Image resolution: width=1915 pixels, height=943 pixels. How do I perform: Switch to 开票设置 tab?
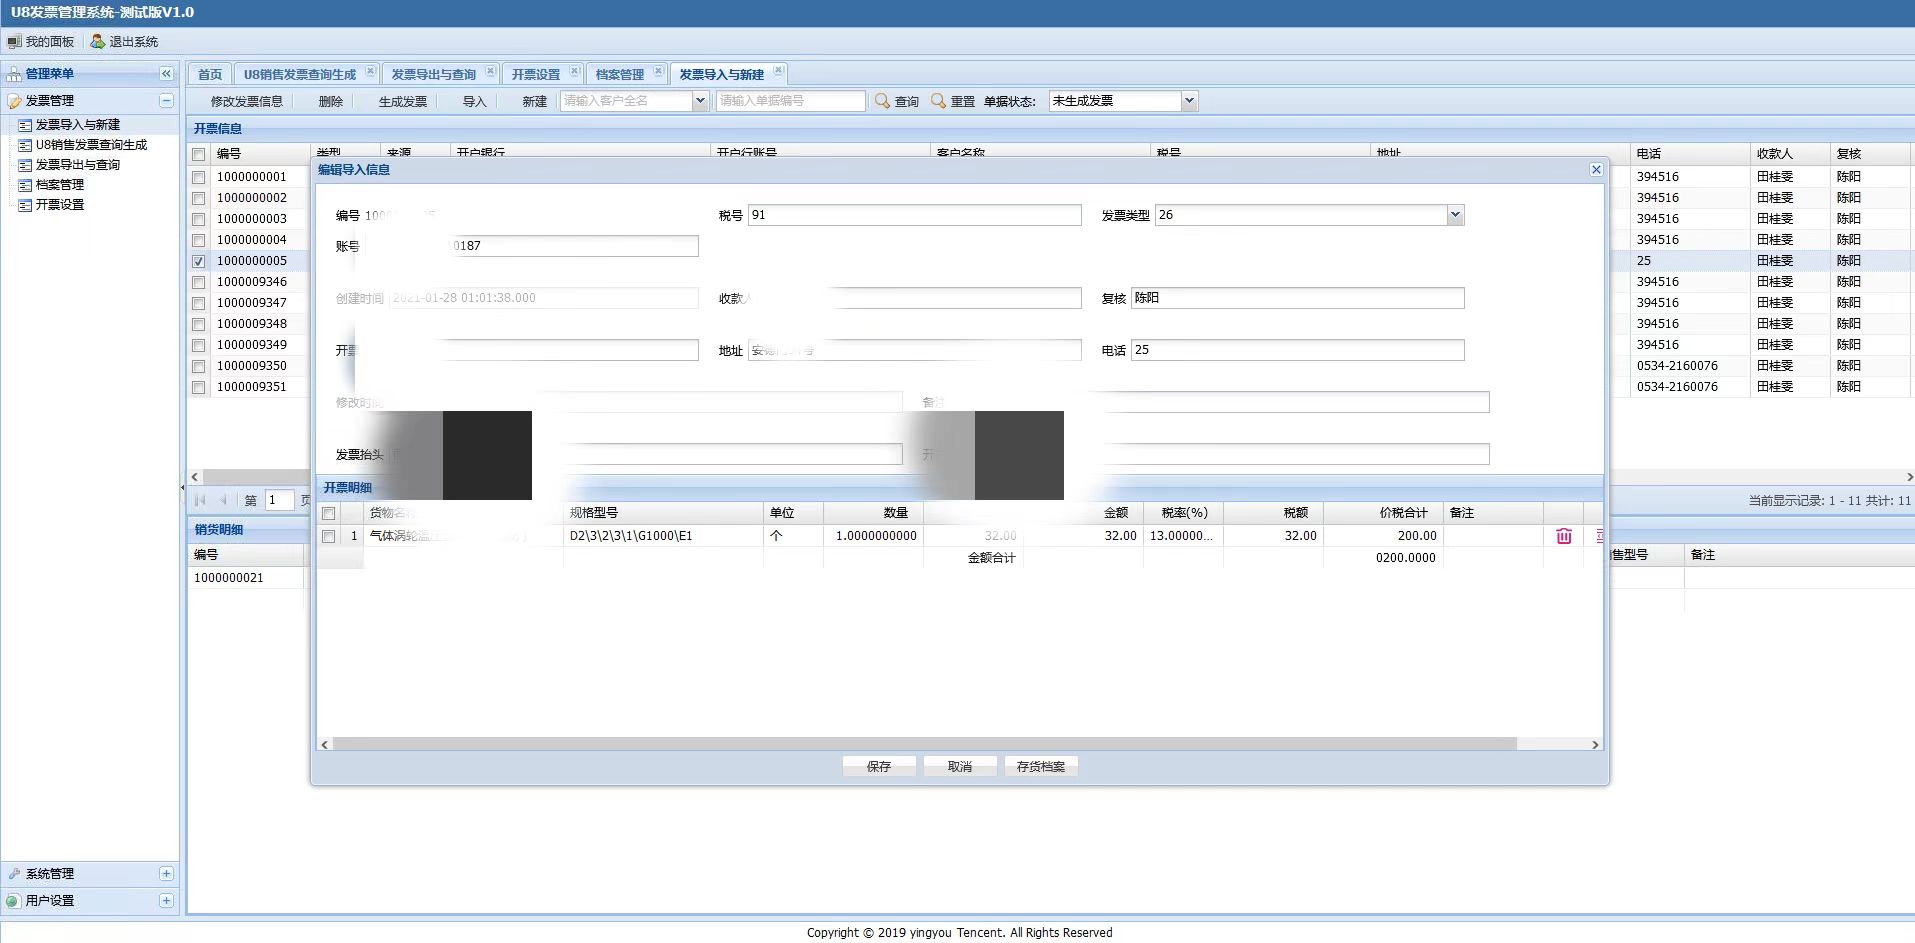(x=536, y=75)
